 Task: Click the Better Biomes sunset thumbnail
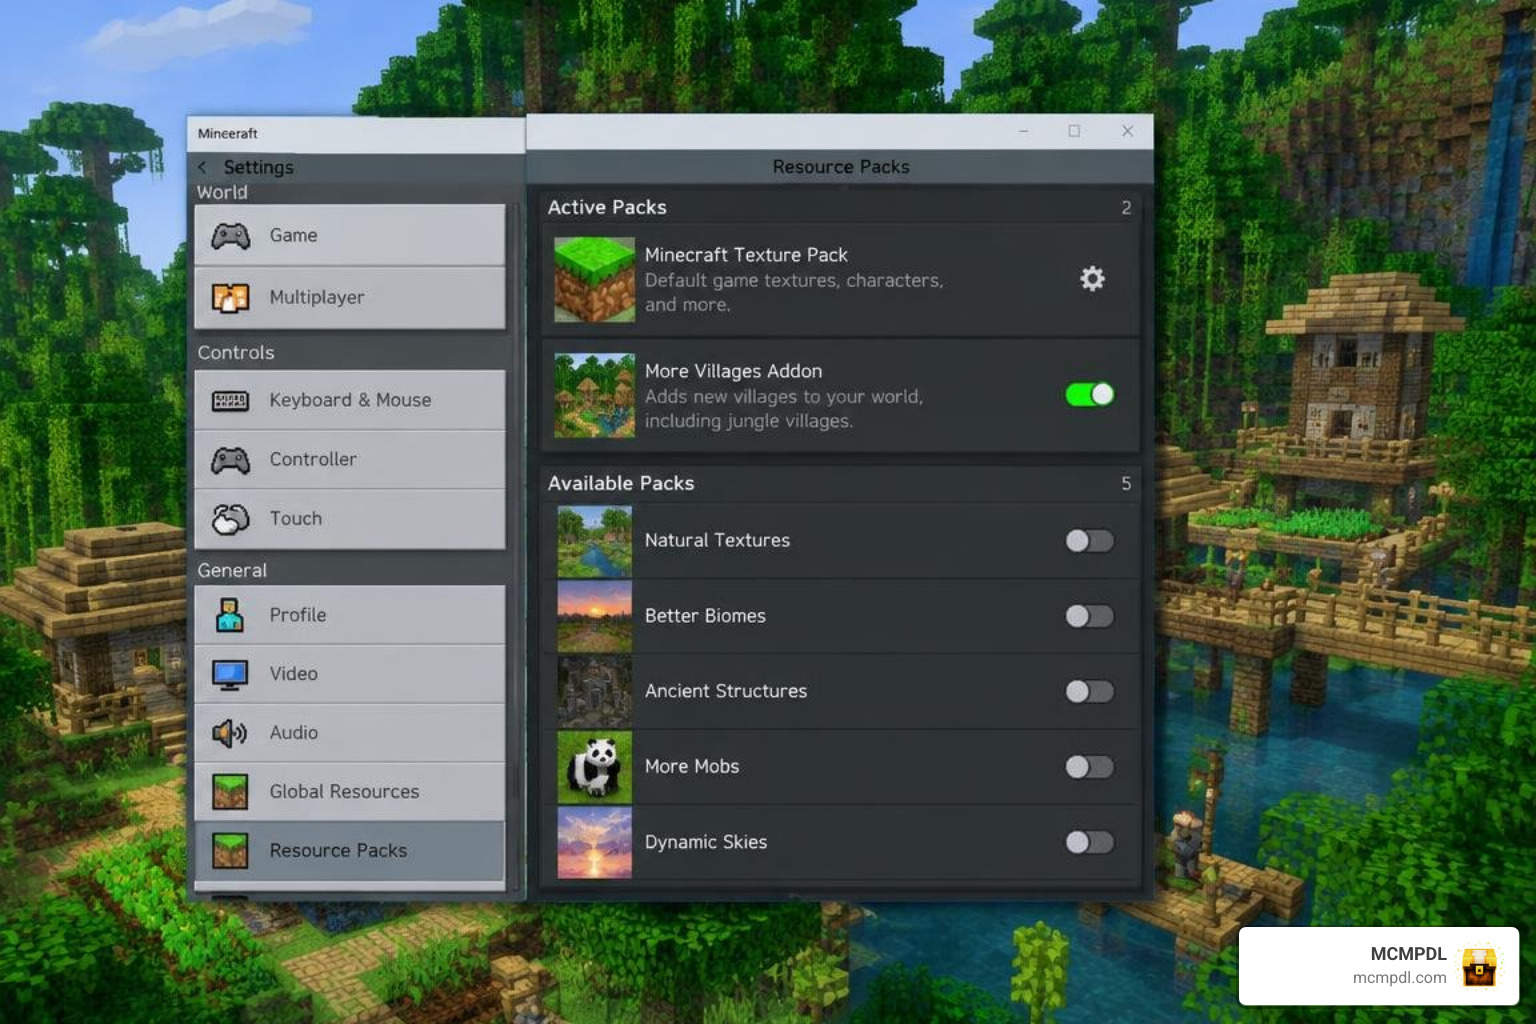[x=594, y=617]
